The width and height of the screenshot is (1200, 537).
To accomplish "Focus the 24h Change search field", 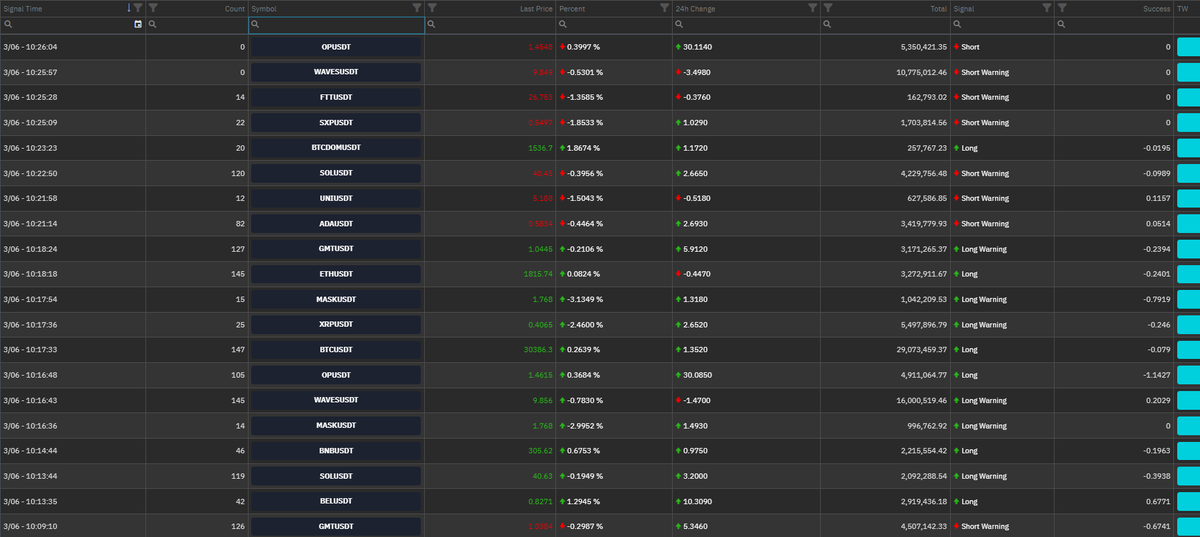I will (x=746, y=24).
